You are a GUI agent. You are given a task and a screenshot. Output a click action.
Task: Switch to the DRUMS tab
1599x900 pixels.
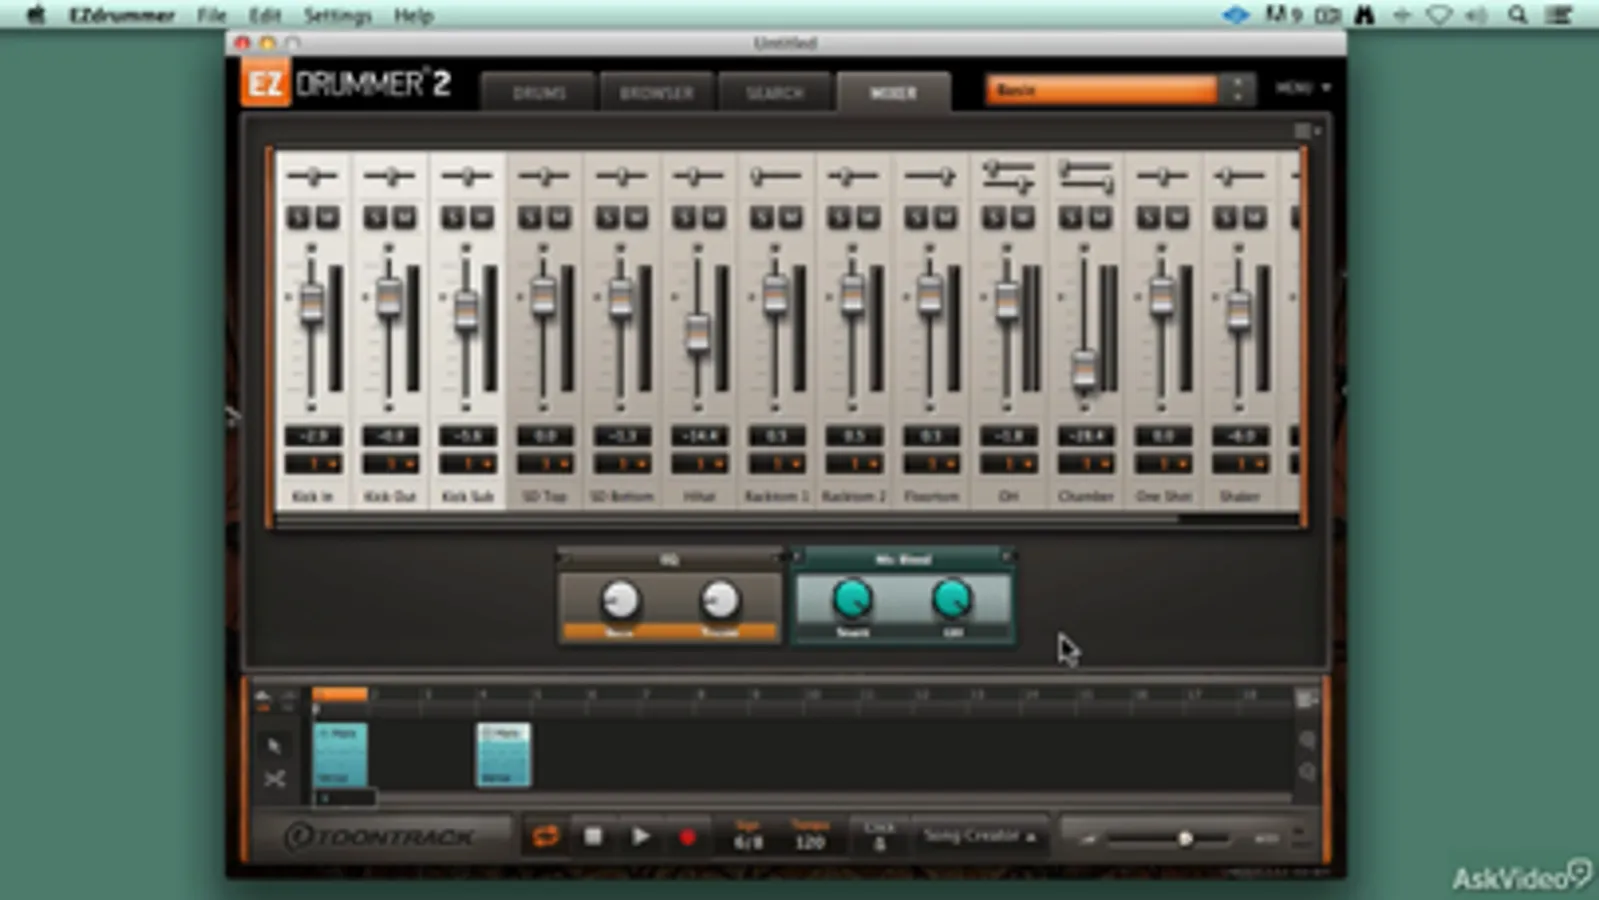[539, 93]
